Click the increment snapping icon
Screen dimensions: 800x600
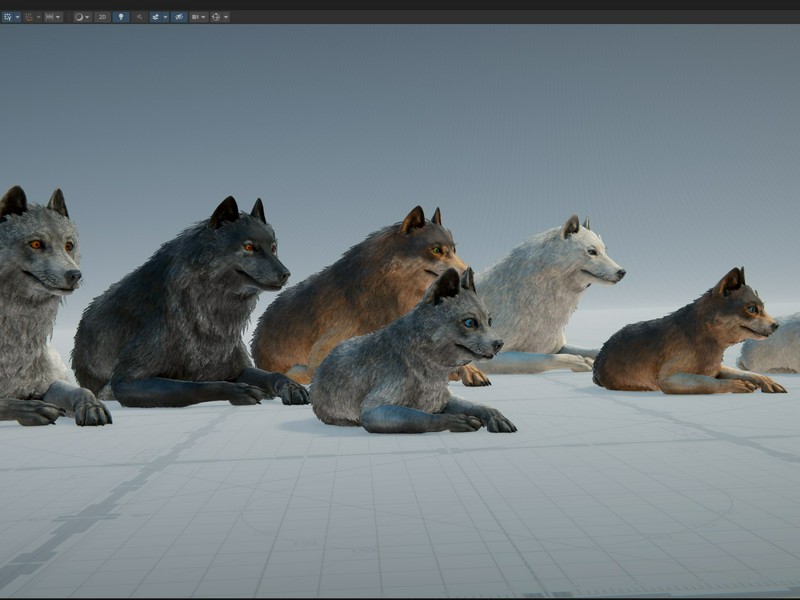tap(49, 17)
